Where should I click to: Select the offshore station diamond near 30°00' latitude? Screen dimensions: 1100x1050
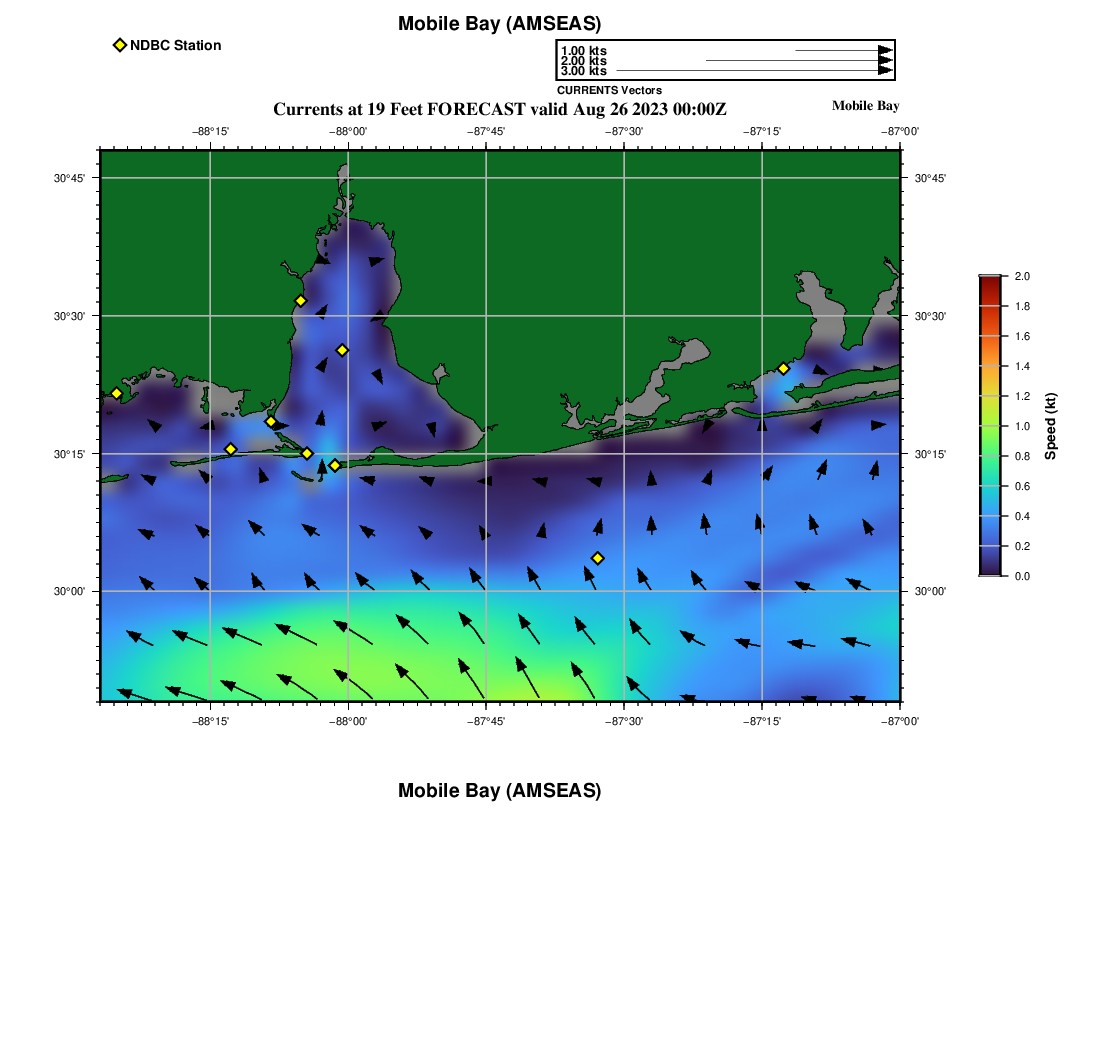597,558
